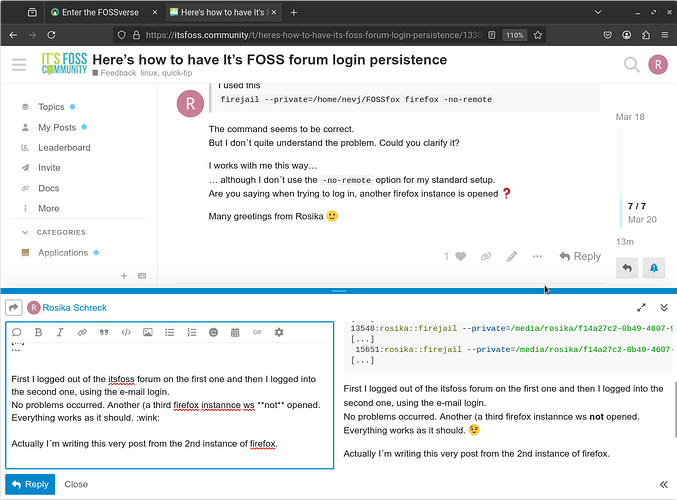Switch to the Enter the FOSSverse tab
Screen dimensions: 677x500
104,13
